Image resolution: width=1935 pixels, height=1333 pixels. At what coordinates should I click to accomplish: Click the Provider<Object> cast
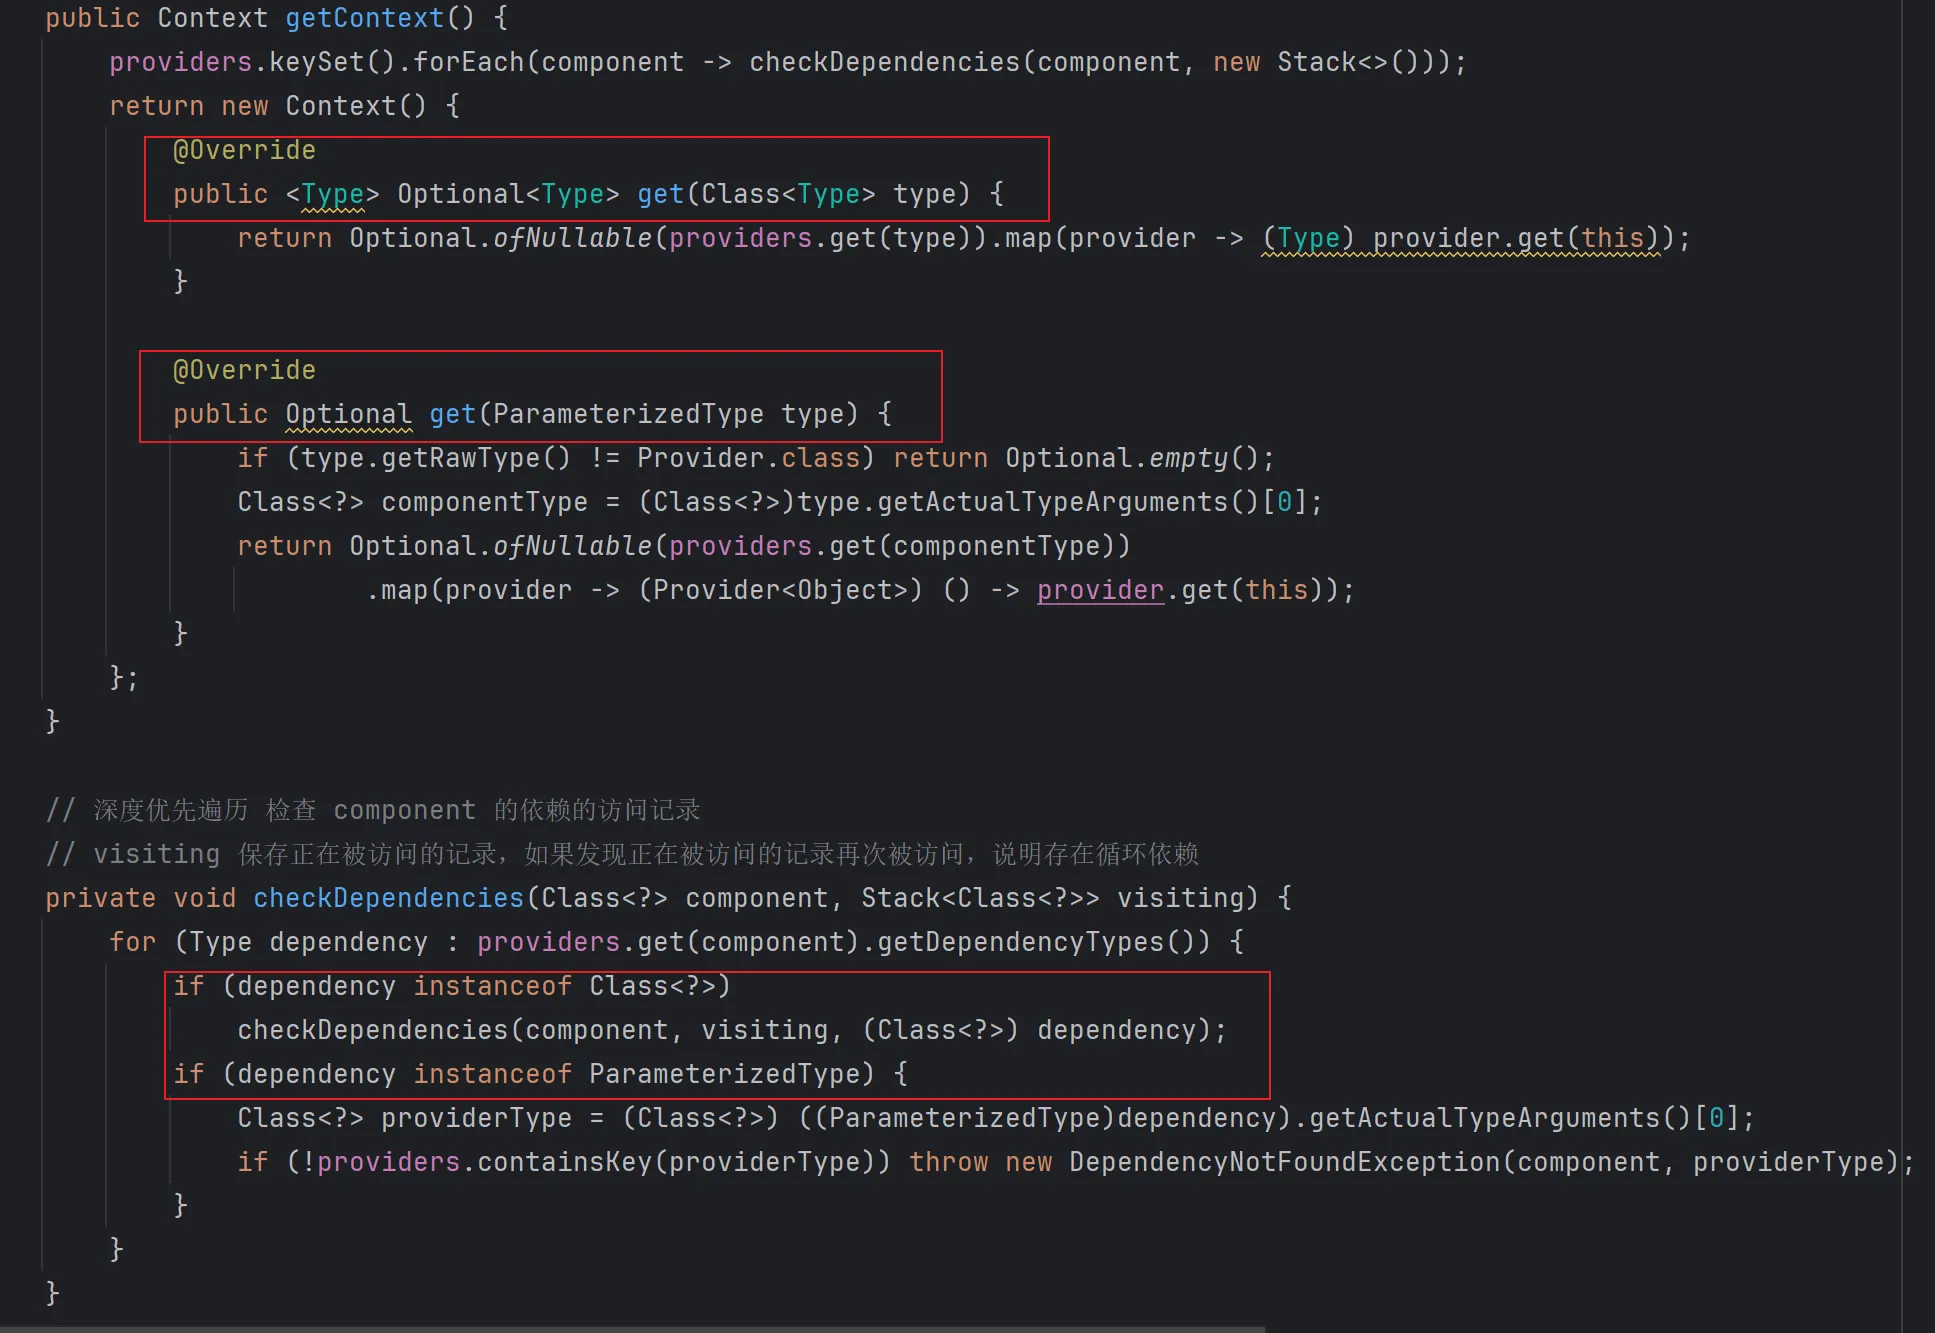pos(780,590)
